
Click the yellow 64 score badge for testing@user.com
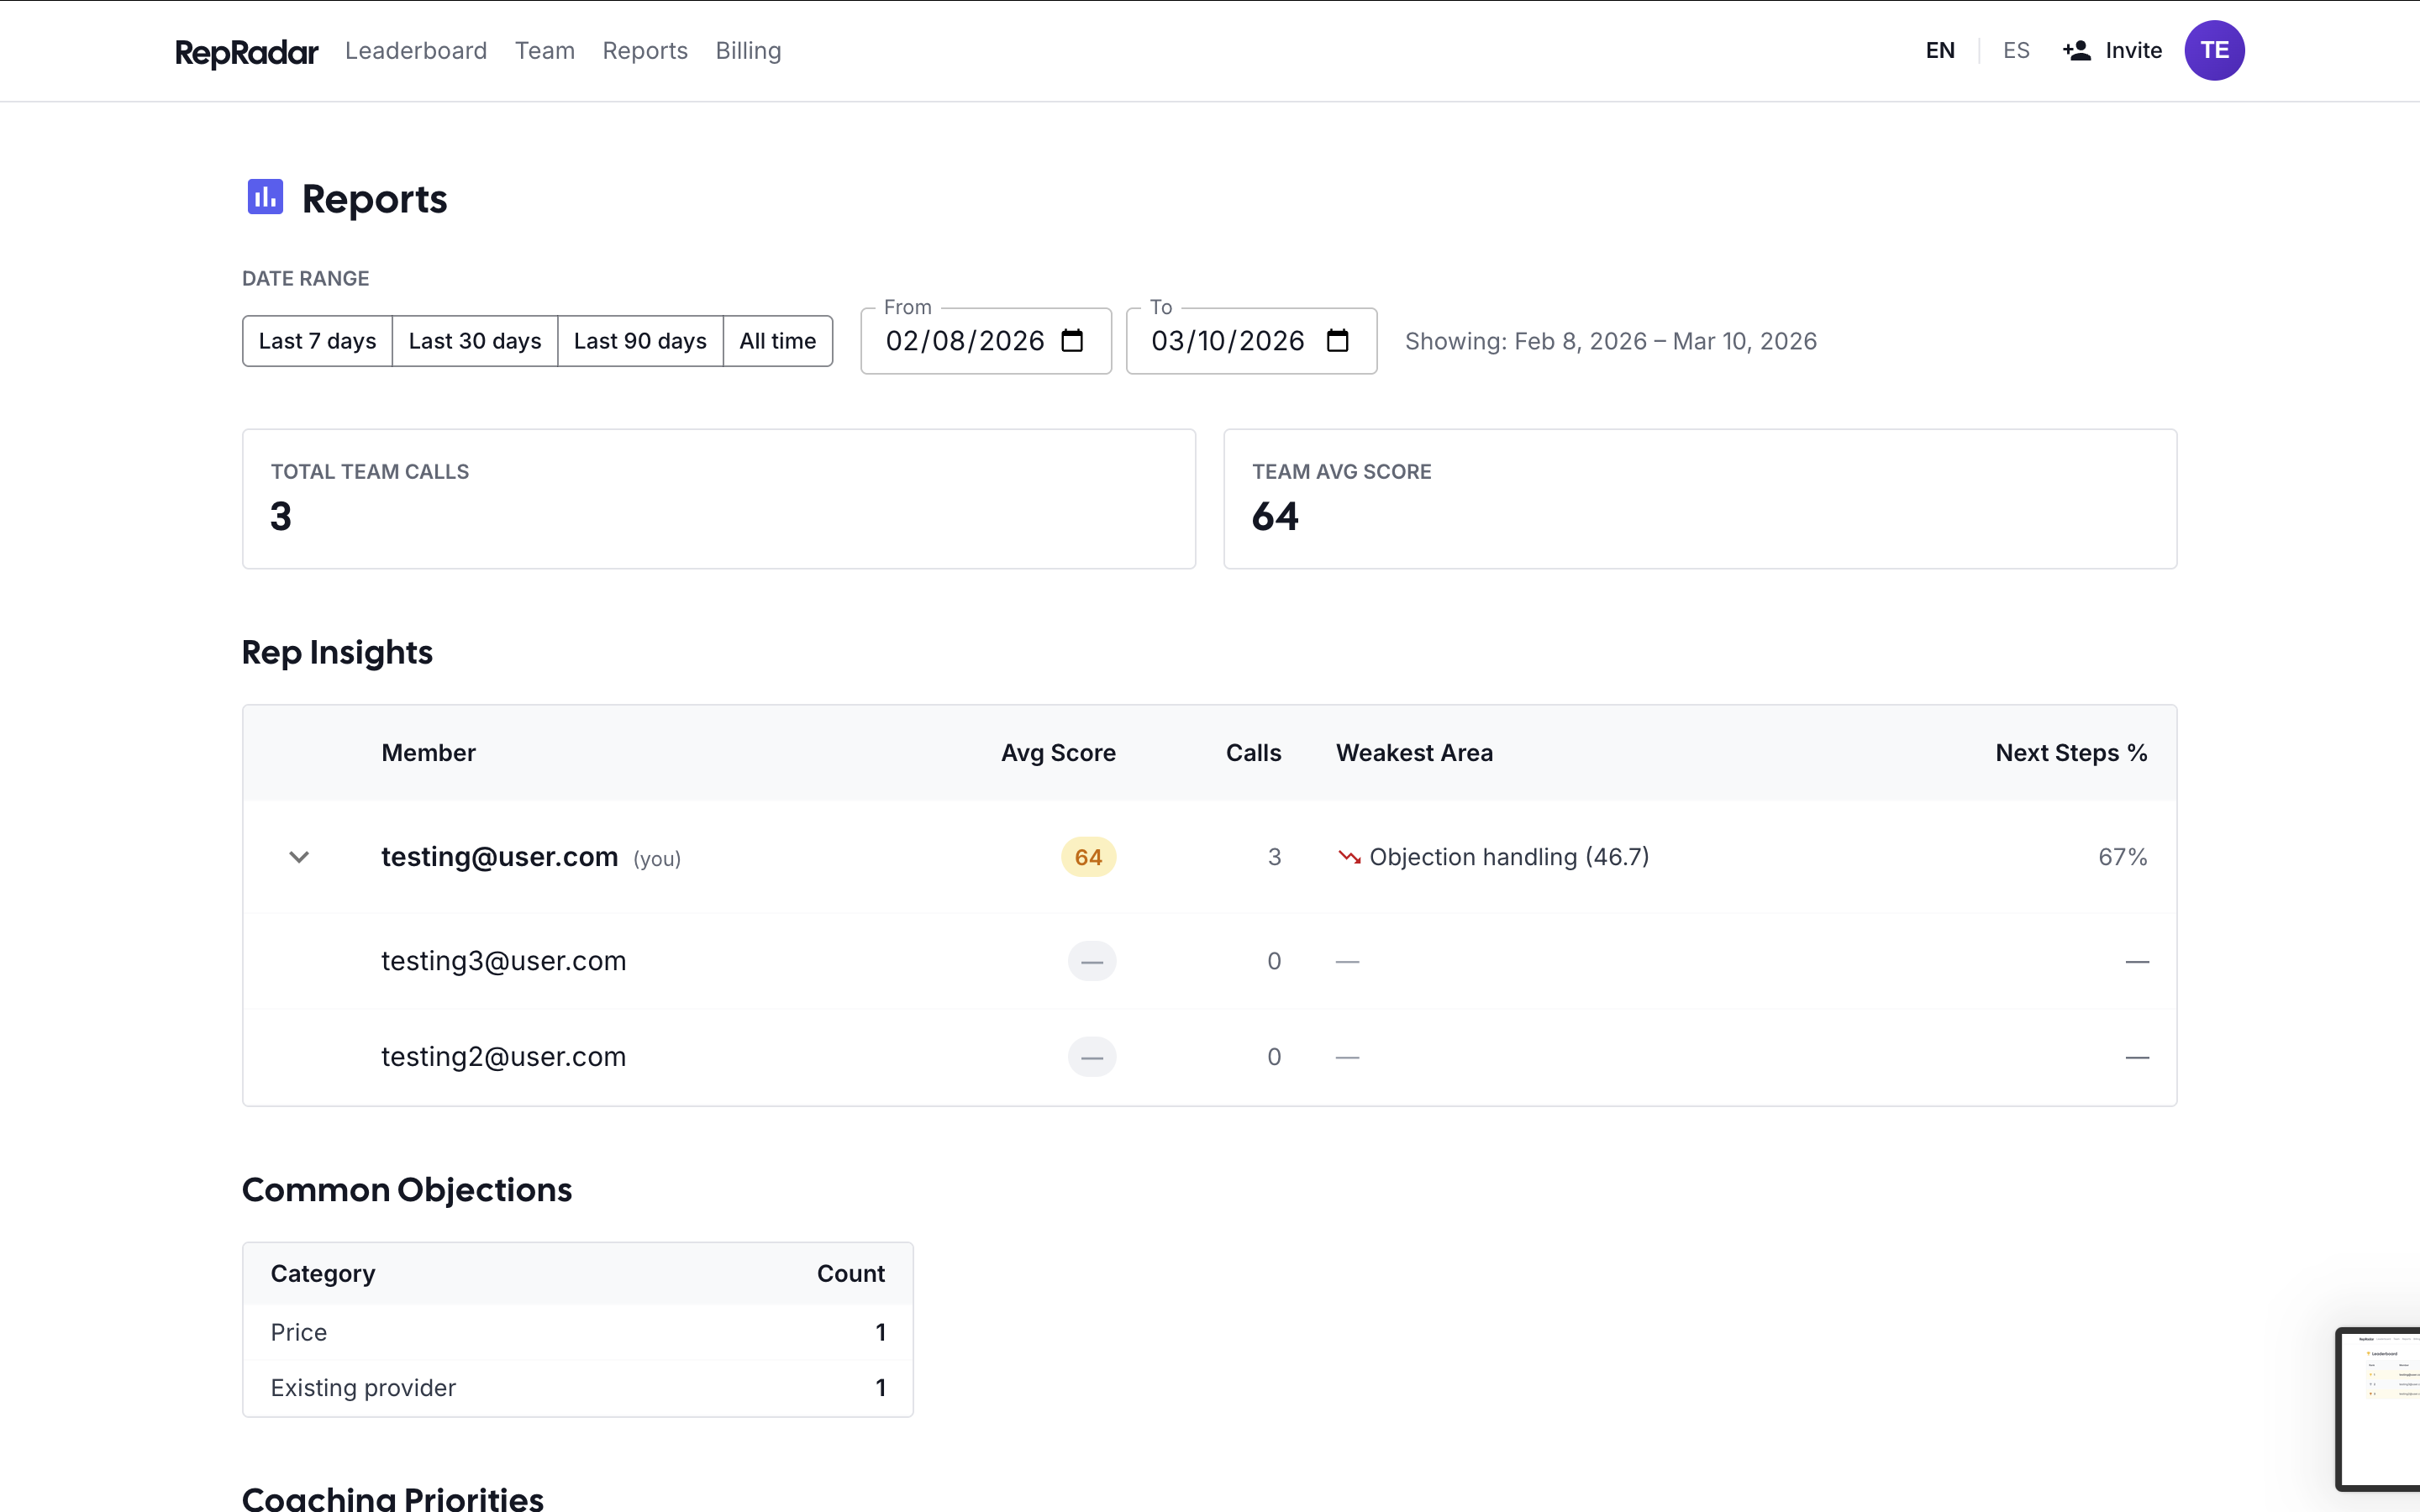pos(1089,857)
